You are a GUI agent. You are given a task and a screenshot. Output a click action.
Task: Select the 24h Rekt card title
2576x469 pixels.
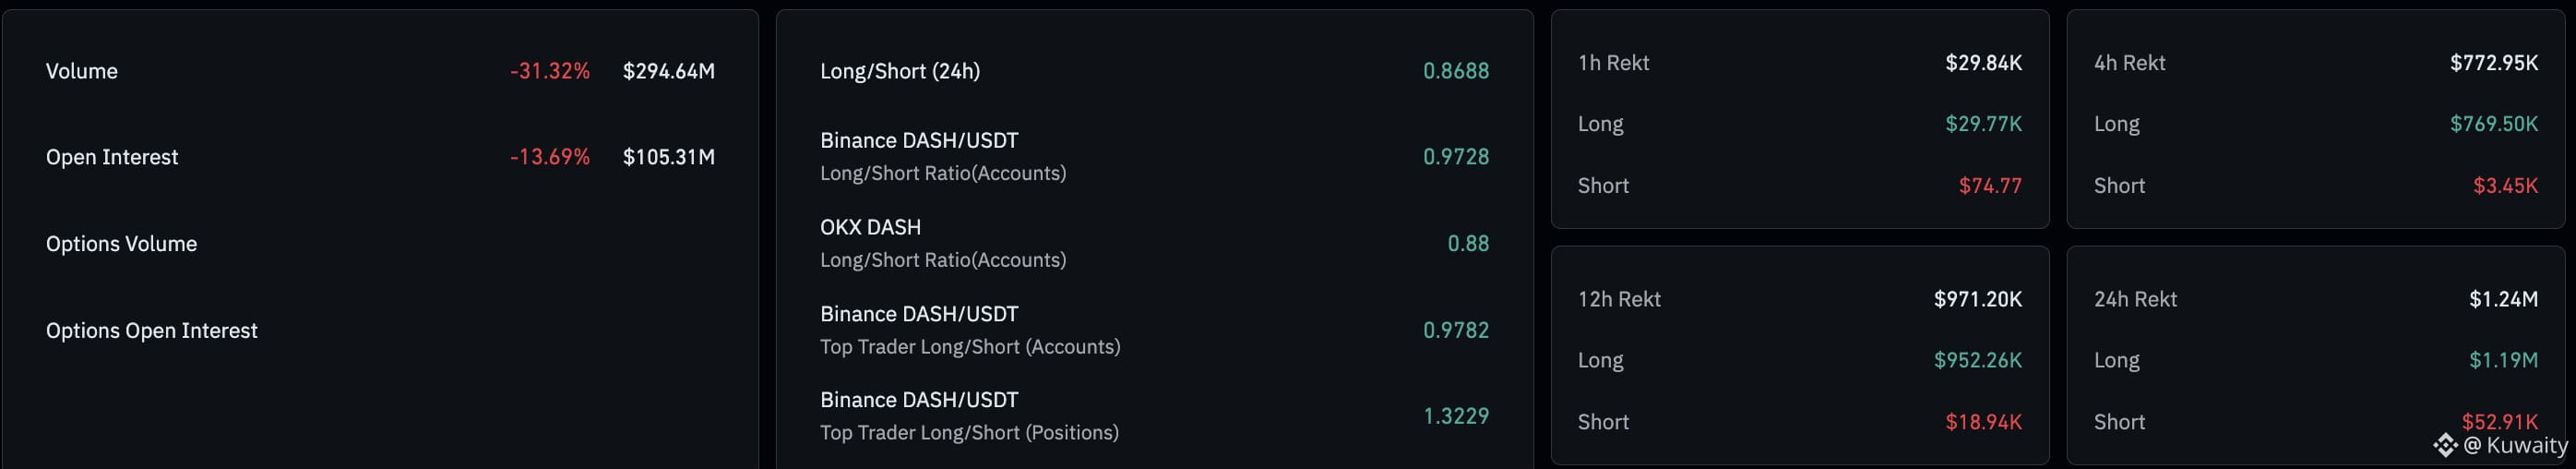(x=2134, y=299)
